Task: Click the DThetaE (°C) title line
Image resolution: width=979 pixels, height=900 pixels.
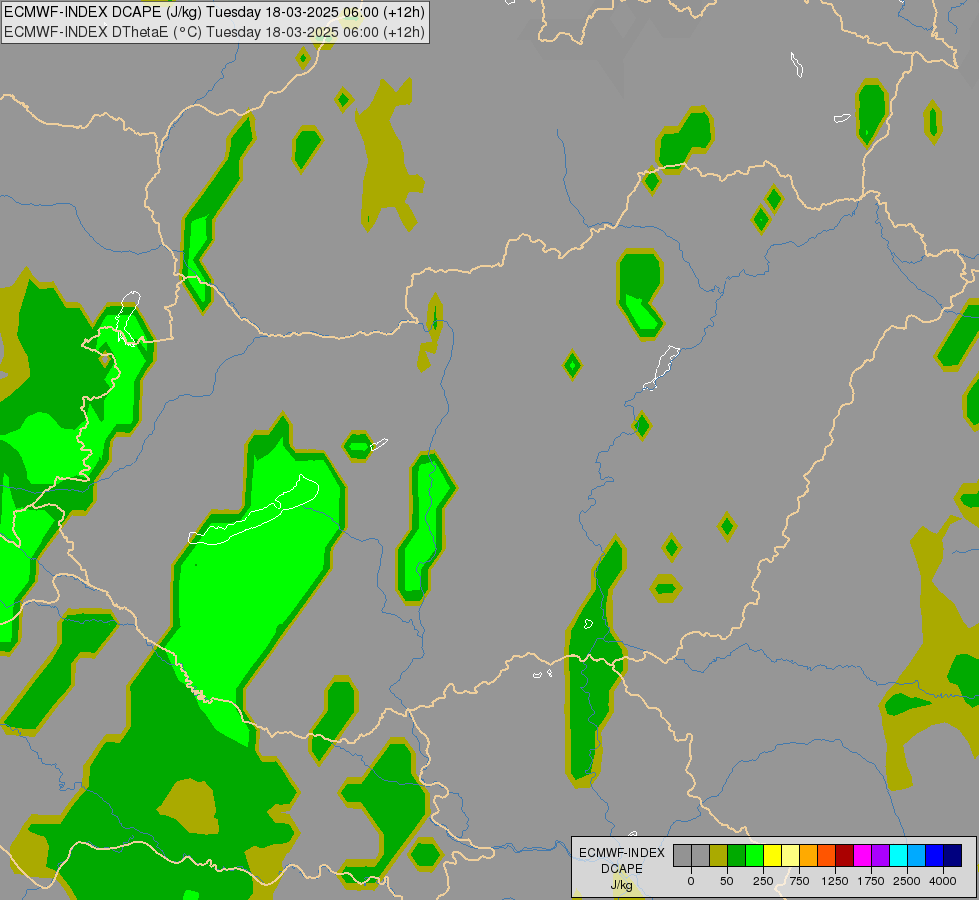Action: coord(215,32)
